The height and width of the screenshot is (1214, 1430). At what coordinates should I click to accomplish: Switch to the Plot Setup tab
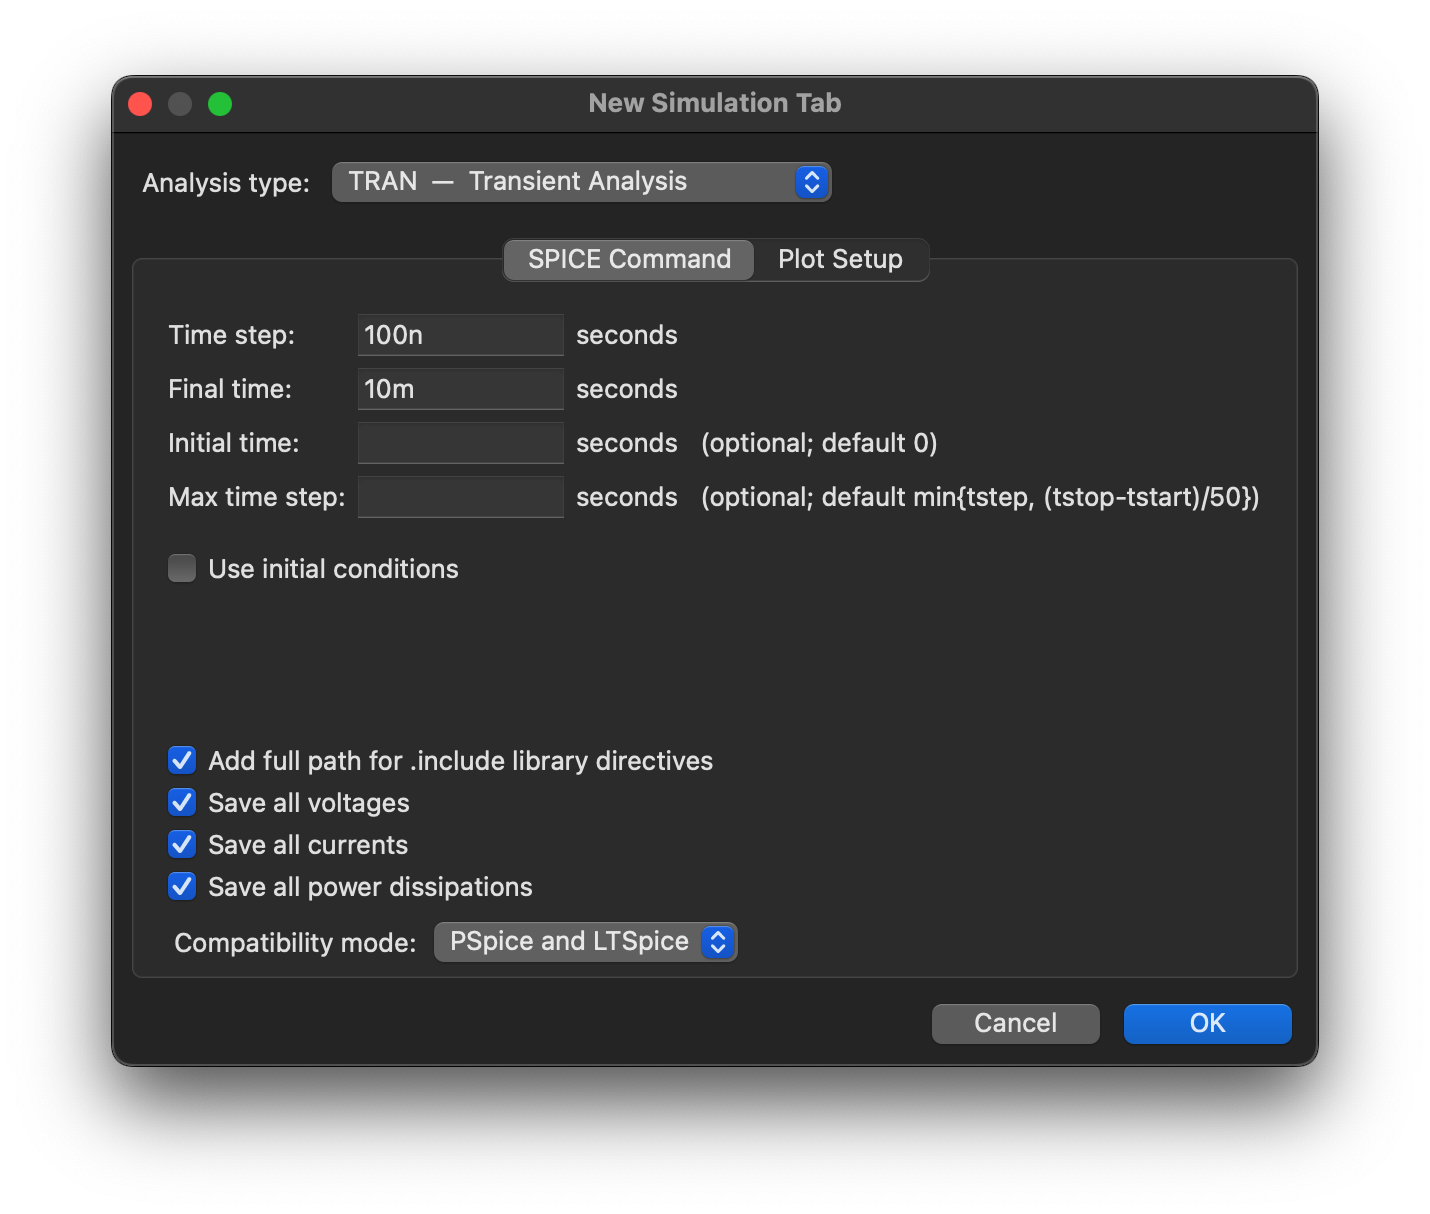click(x=840, y=259)
